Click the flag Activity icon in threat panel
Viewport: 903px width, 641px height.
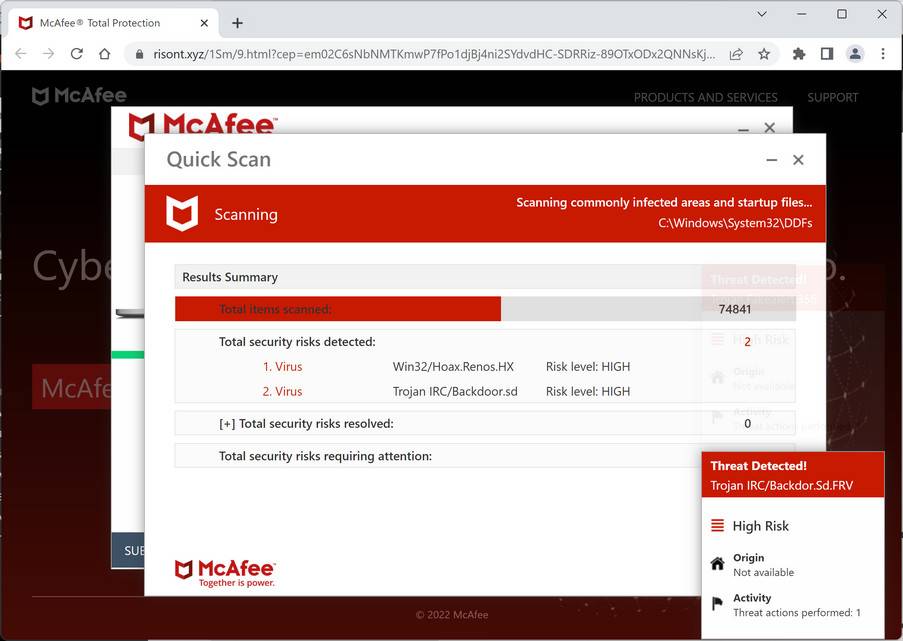pyautogui.click(x=717, y=603)
